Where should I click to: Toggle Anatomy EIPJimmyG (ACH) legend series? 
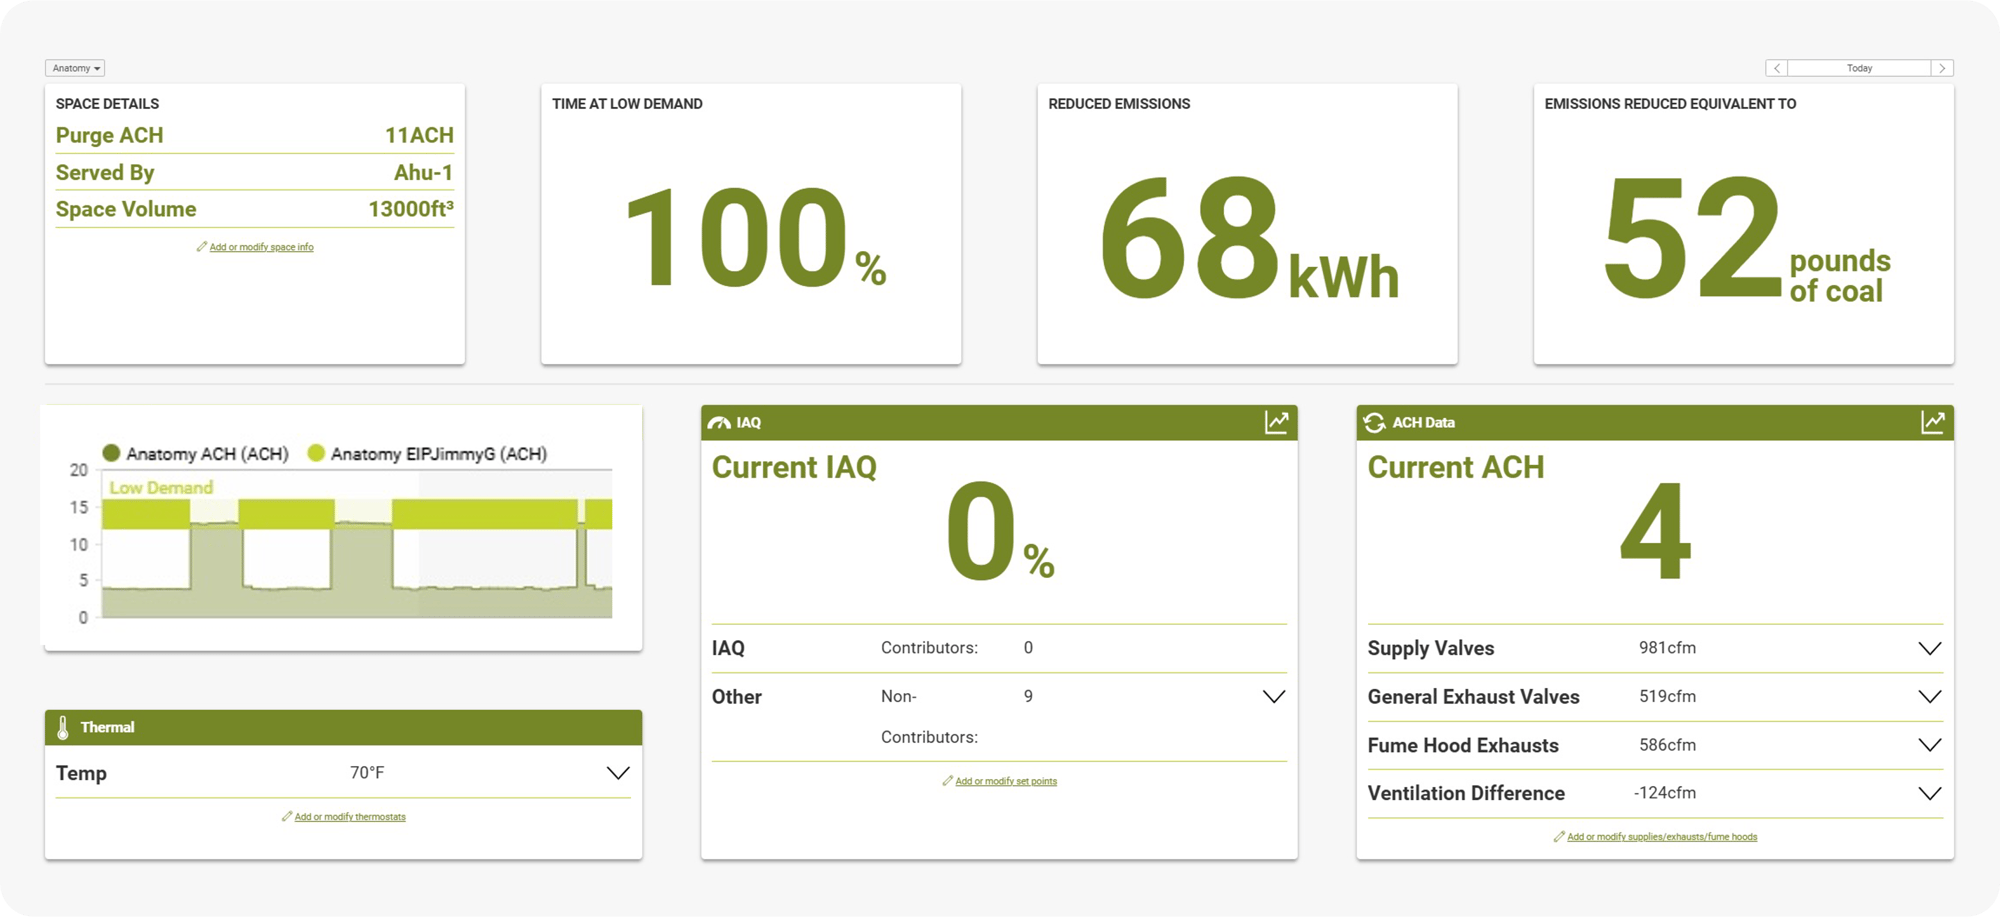428,454
